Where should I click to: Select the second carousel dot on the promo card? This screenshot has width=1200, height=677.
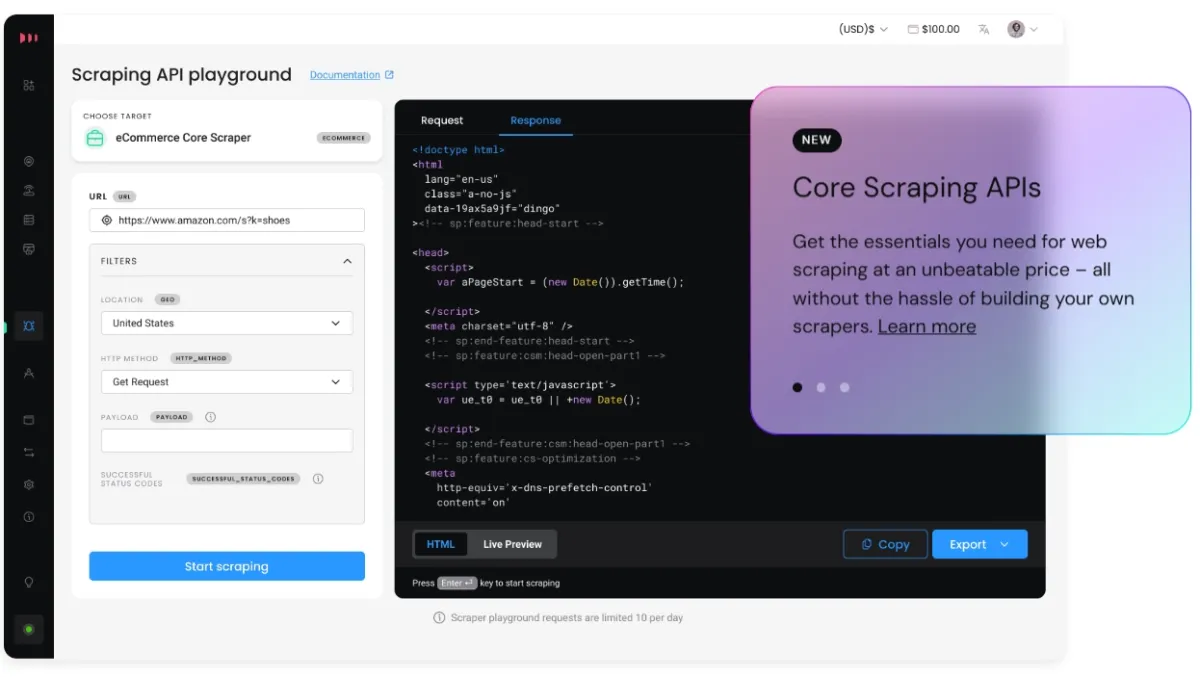(x=821, y=387)
